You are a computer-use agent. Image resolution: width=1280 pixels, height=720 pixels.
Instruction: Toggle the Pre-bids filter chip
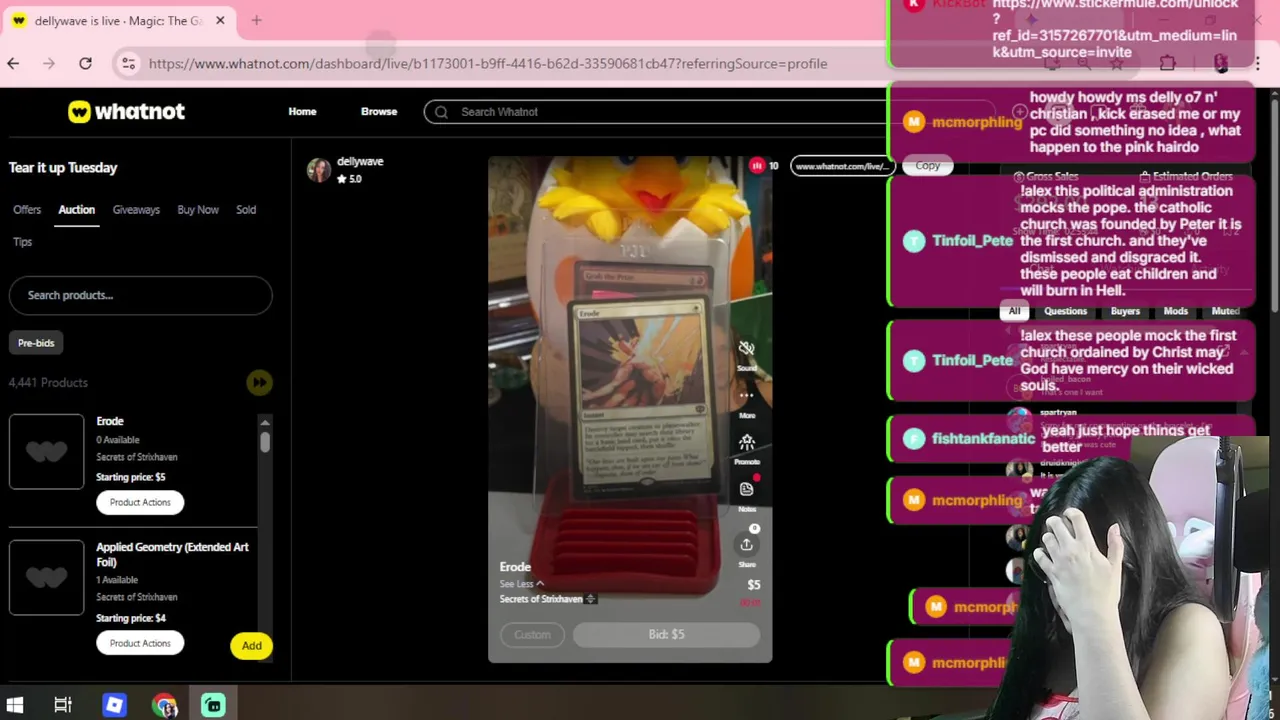36,343
